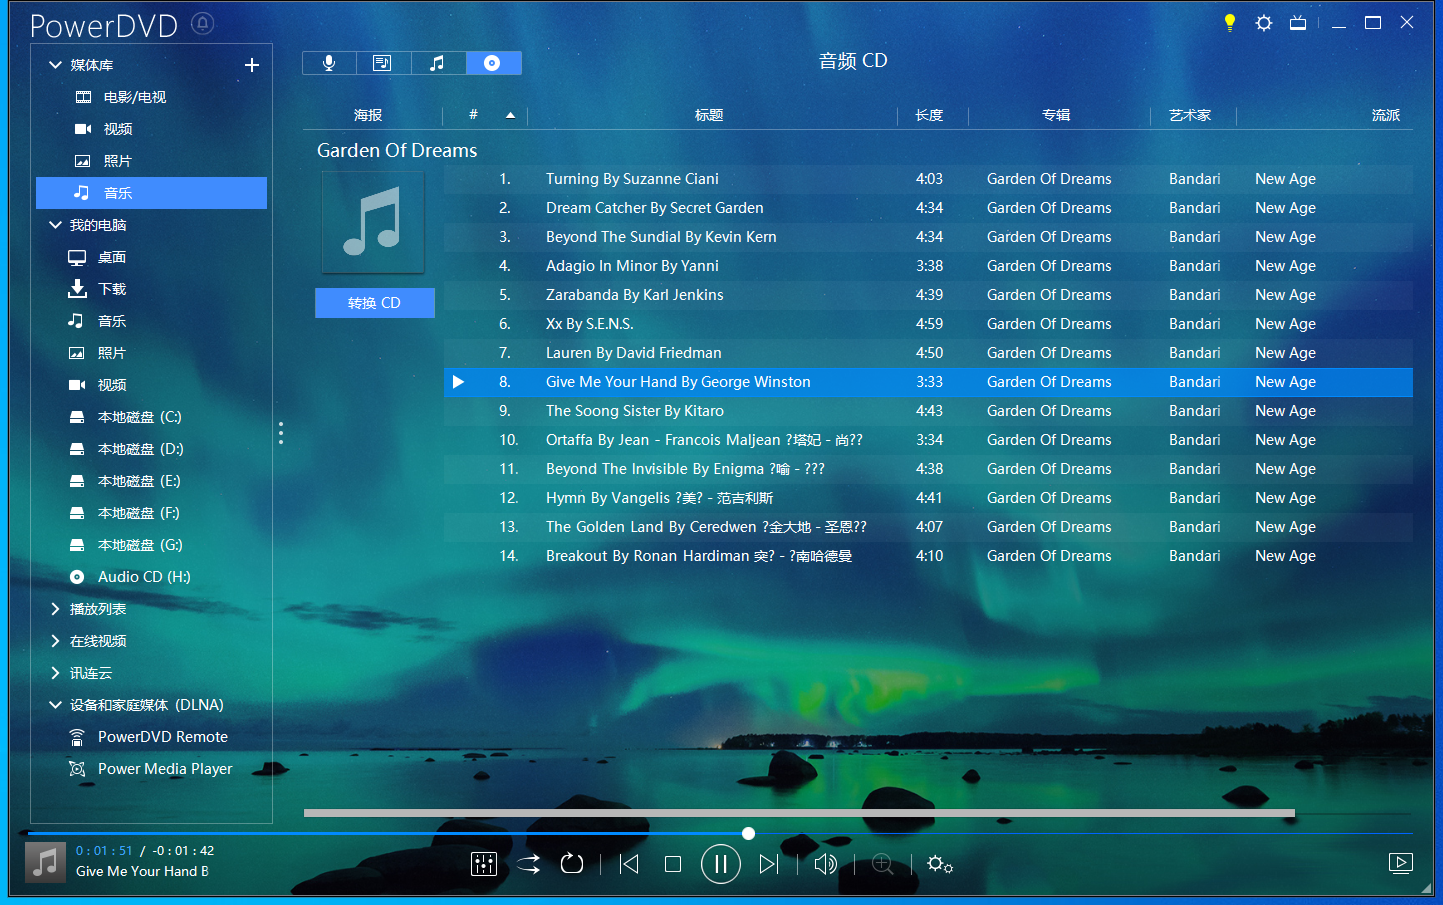Select the album list view tab

[383, 63]
